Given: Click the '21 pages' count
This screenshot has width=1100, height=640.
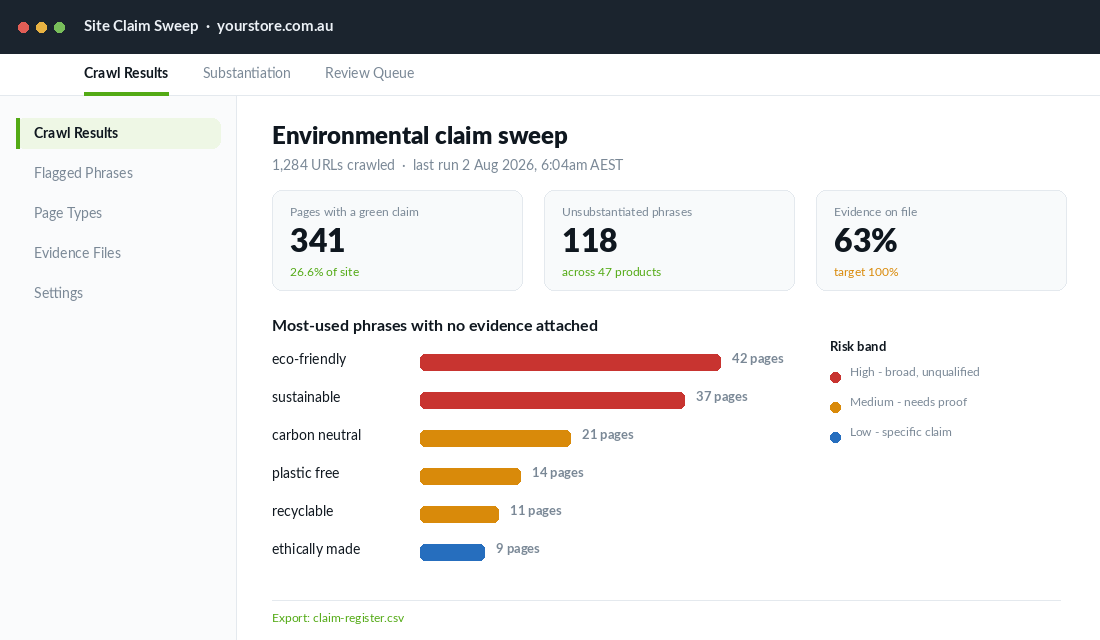Looking at the screenshot, I should pos(608,434).
